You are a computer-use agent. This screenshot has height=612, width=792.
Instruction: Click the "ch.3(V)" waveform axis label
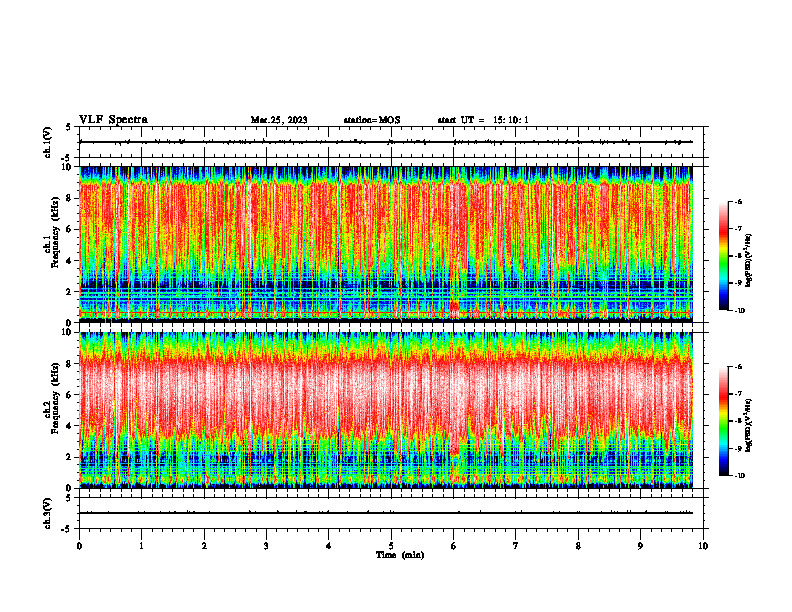pyautogui.click(x=48, y=513)
